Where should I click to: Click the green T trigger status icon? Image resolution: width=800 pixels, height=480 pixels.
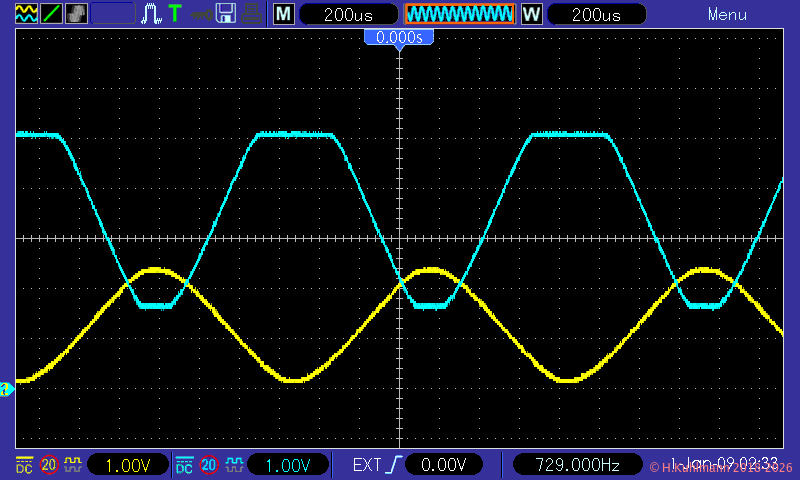(x=176, y=14)
